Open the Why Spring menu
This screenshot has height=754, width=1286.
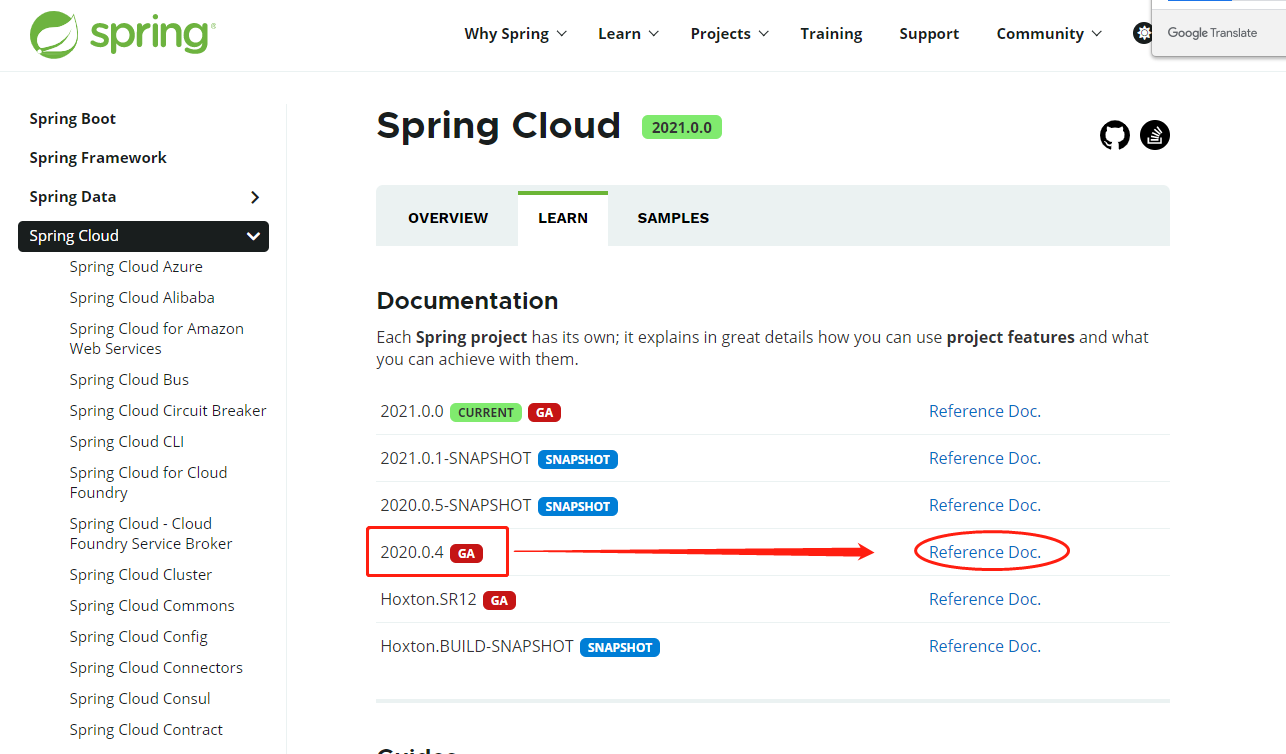[515, 34]
